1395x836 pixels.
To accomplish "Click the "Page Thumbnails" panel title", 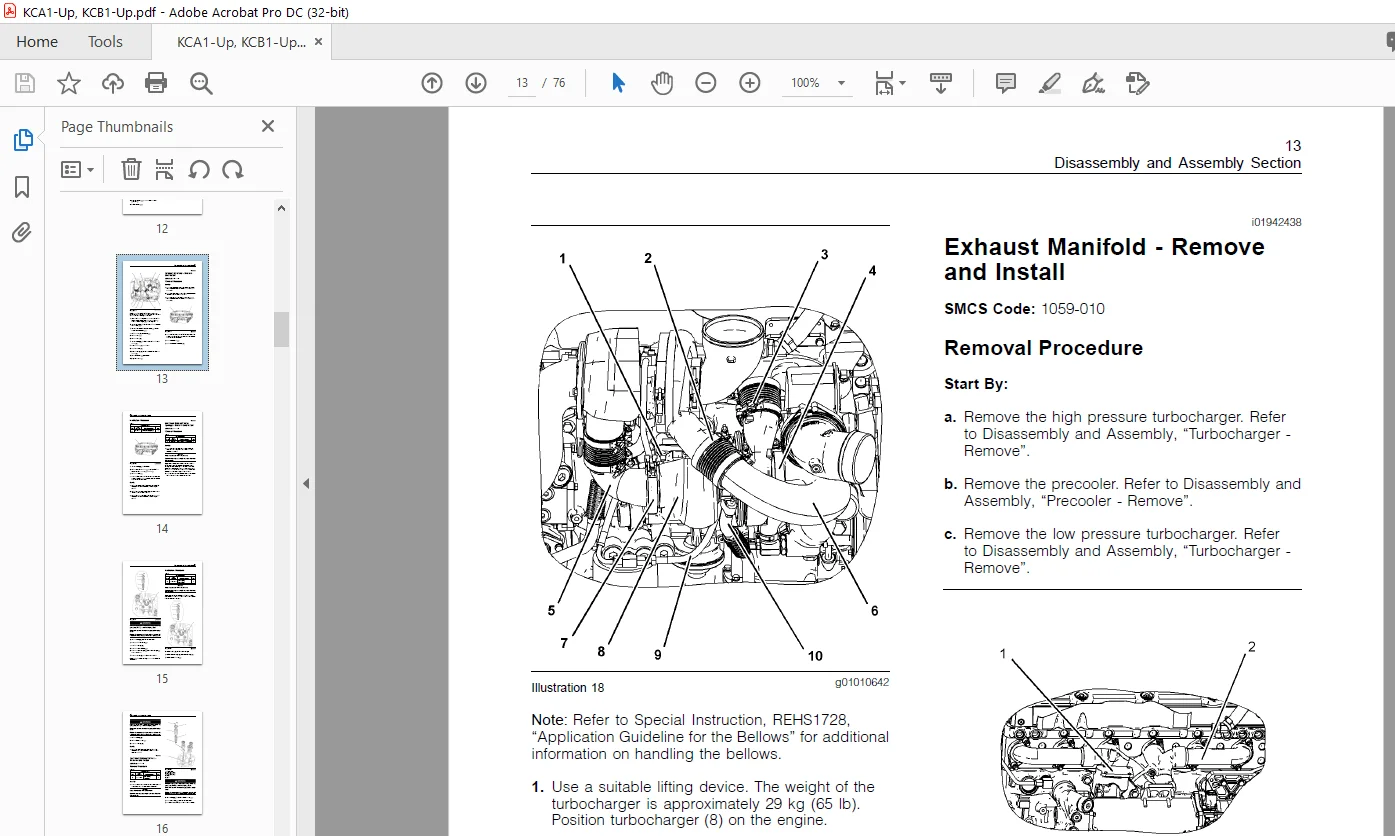I will 117,127.
